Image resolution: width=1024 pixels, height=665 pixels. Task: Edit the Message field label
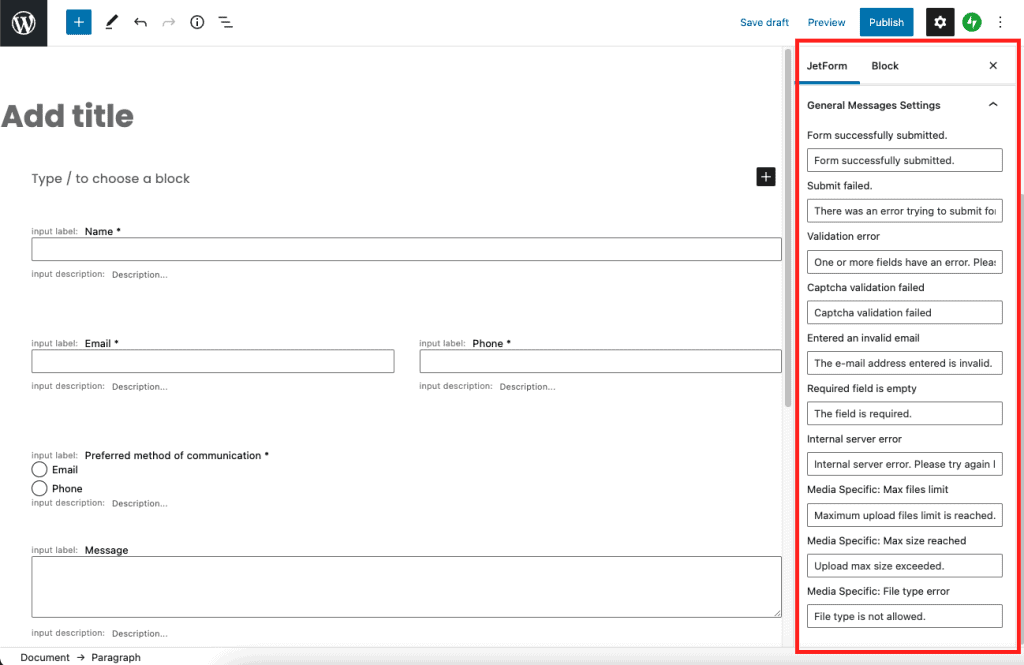pos(106,550)
